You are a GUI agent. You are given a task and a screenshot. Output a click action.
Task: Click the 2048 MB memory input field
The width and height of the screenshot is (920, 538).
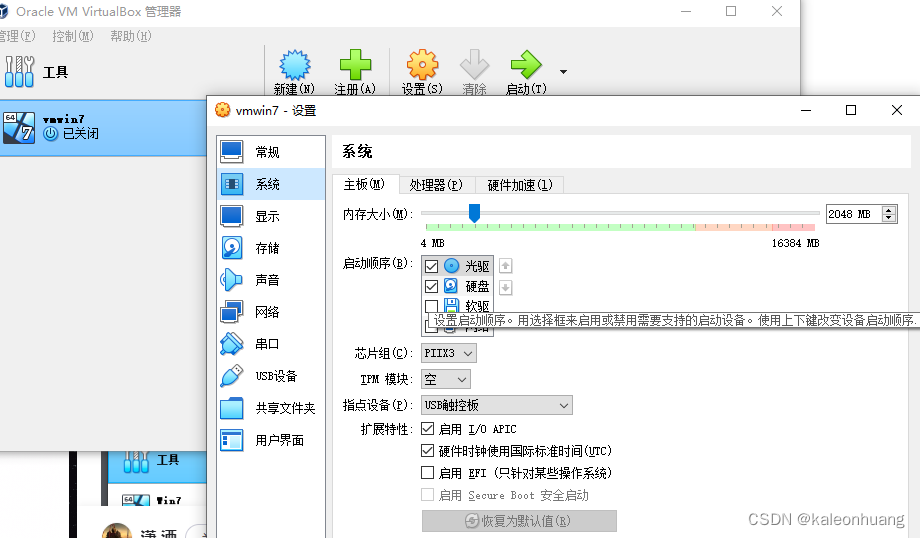coord(853,214)
